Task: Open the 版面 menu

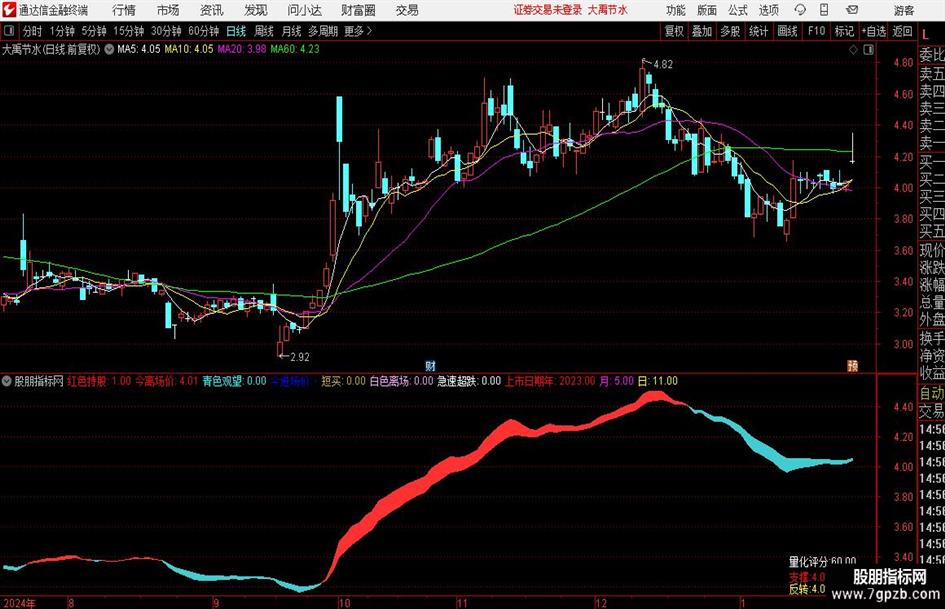Action: coord(706,10)
